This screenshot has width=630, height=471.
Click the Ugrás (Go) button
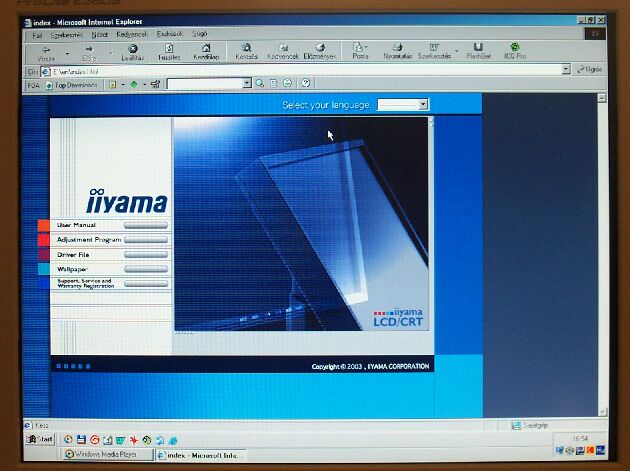(590, 69)
